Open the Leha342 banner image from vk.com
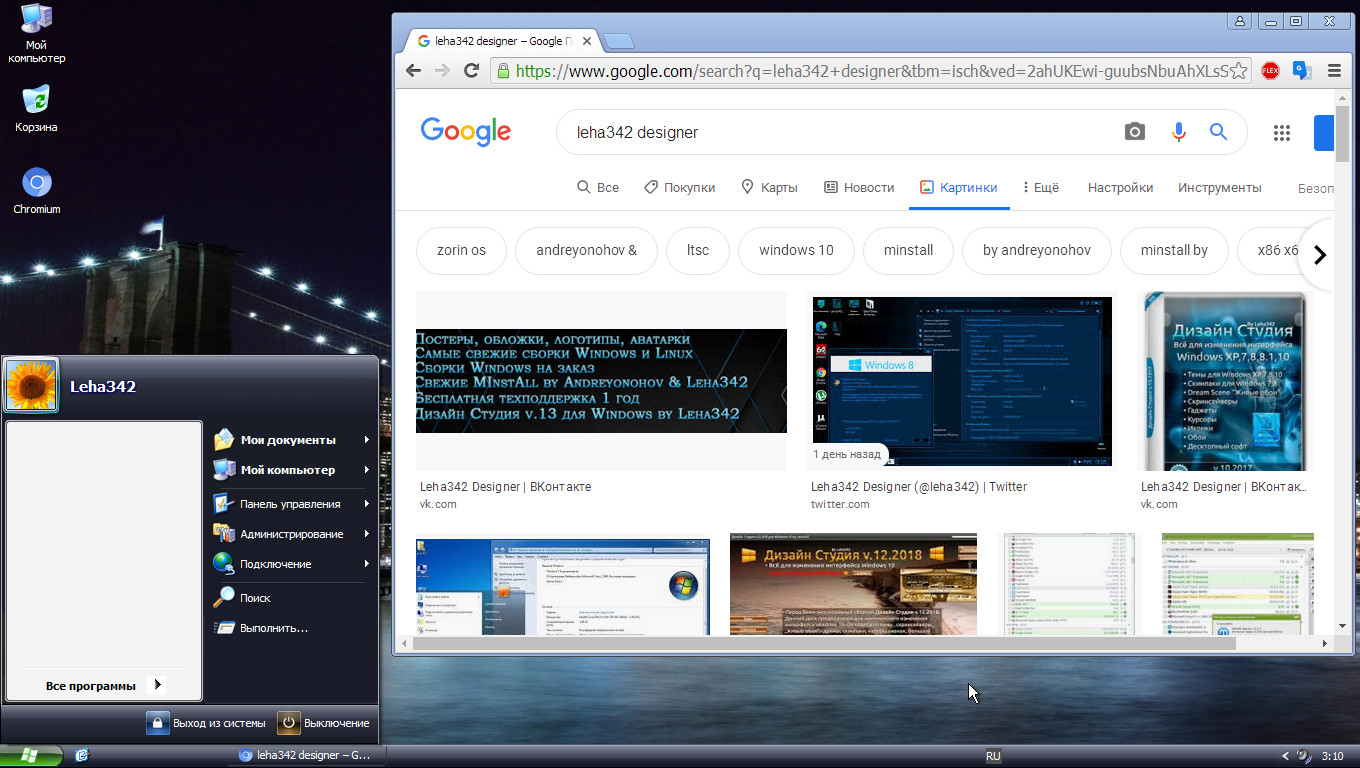1360x768 pixels. pyautogui.click(x=601, y=381)
